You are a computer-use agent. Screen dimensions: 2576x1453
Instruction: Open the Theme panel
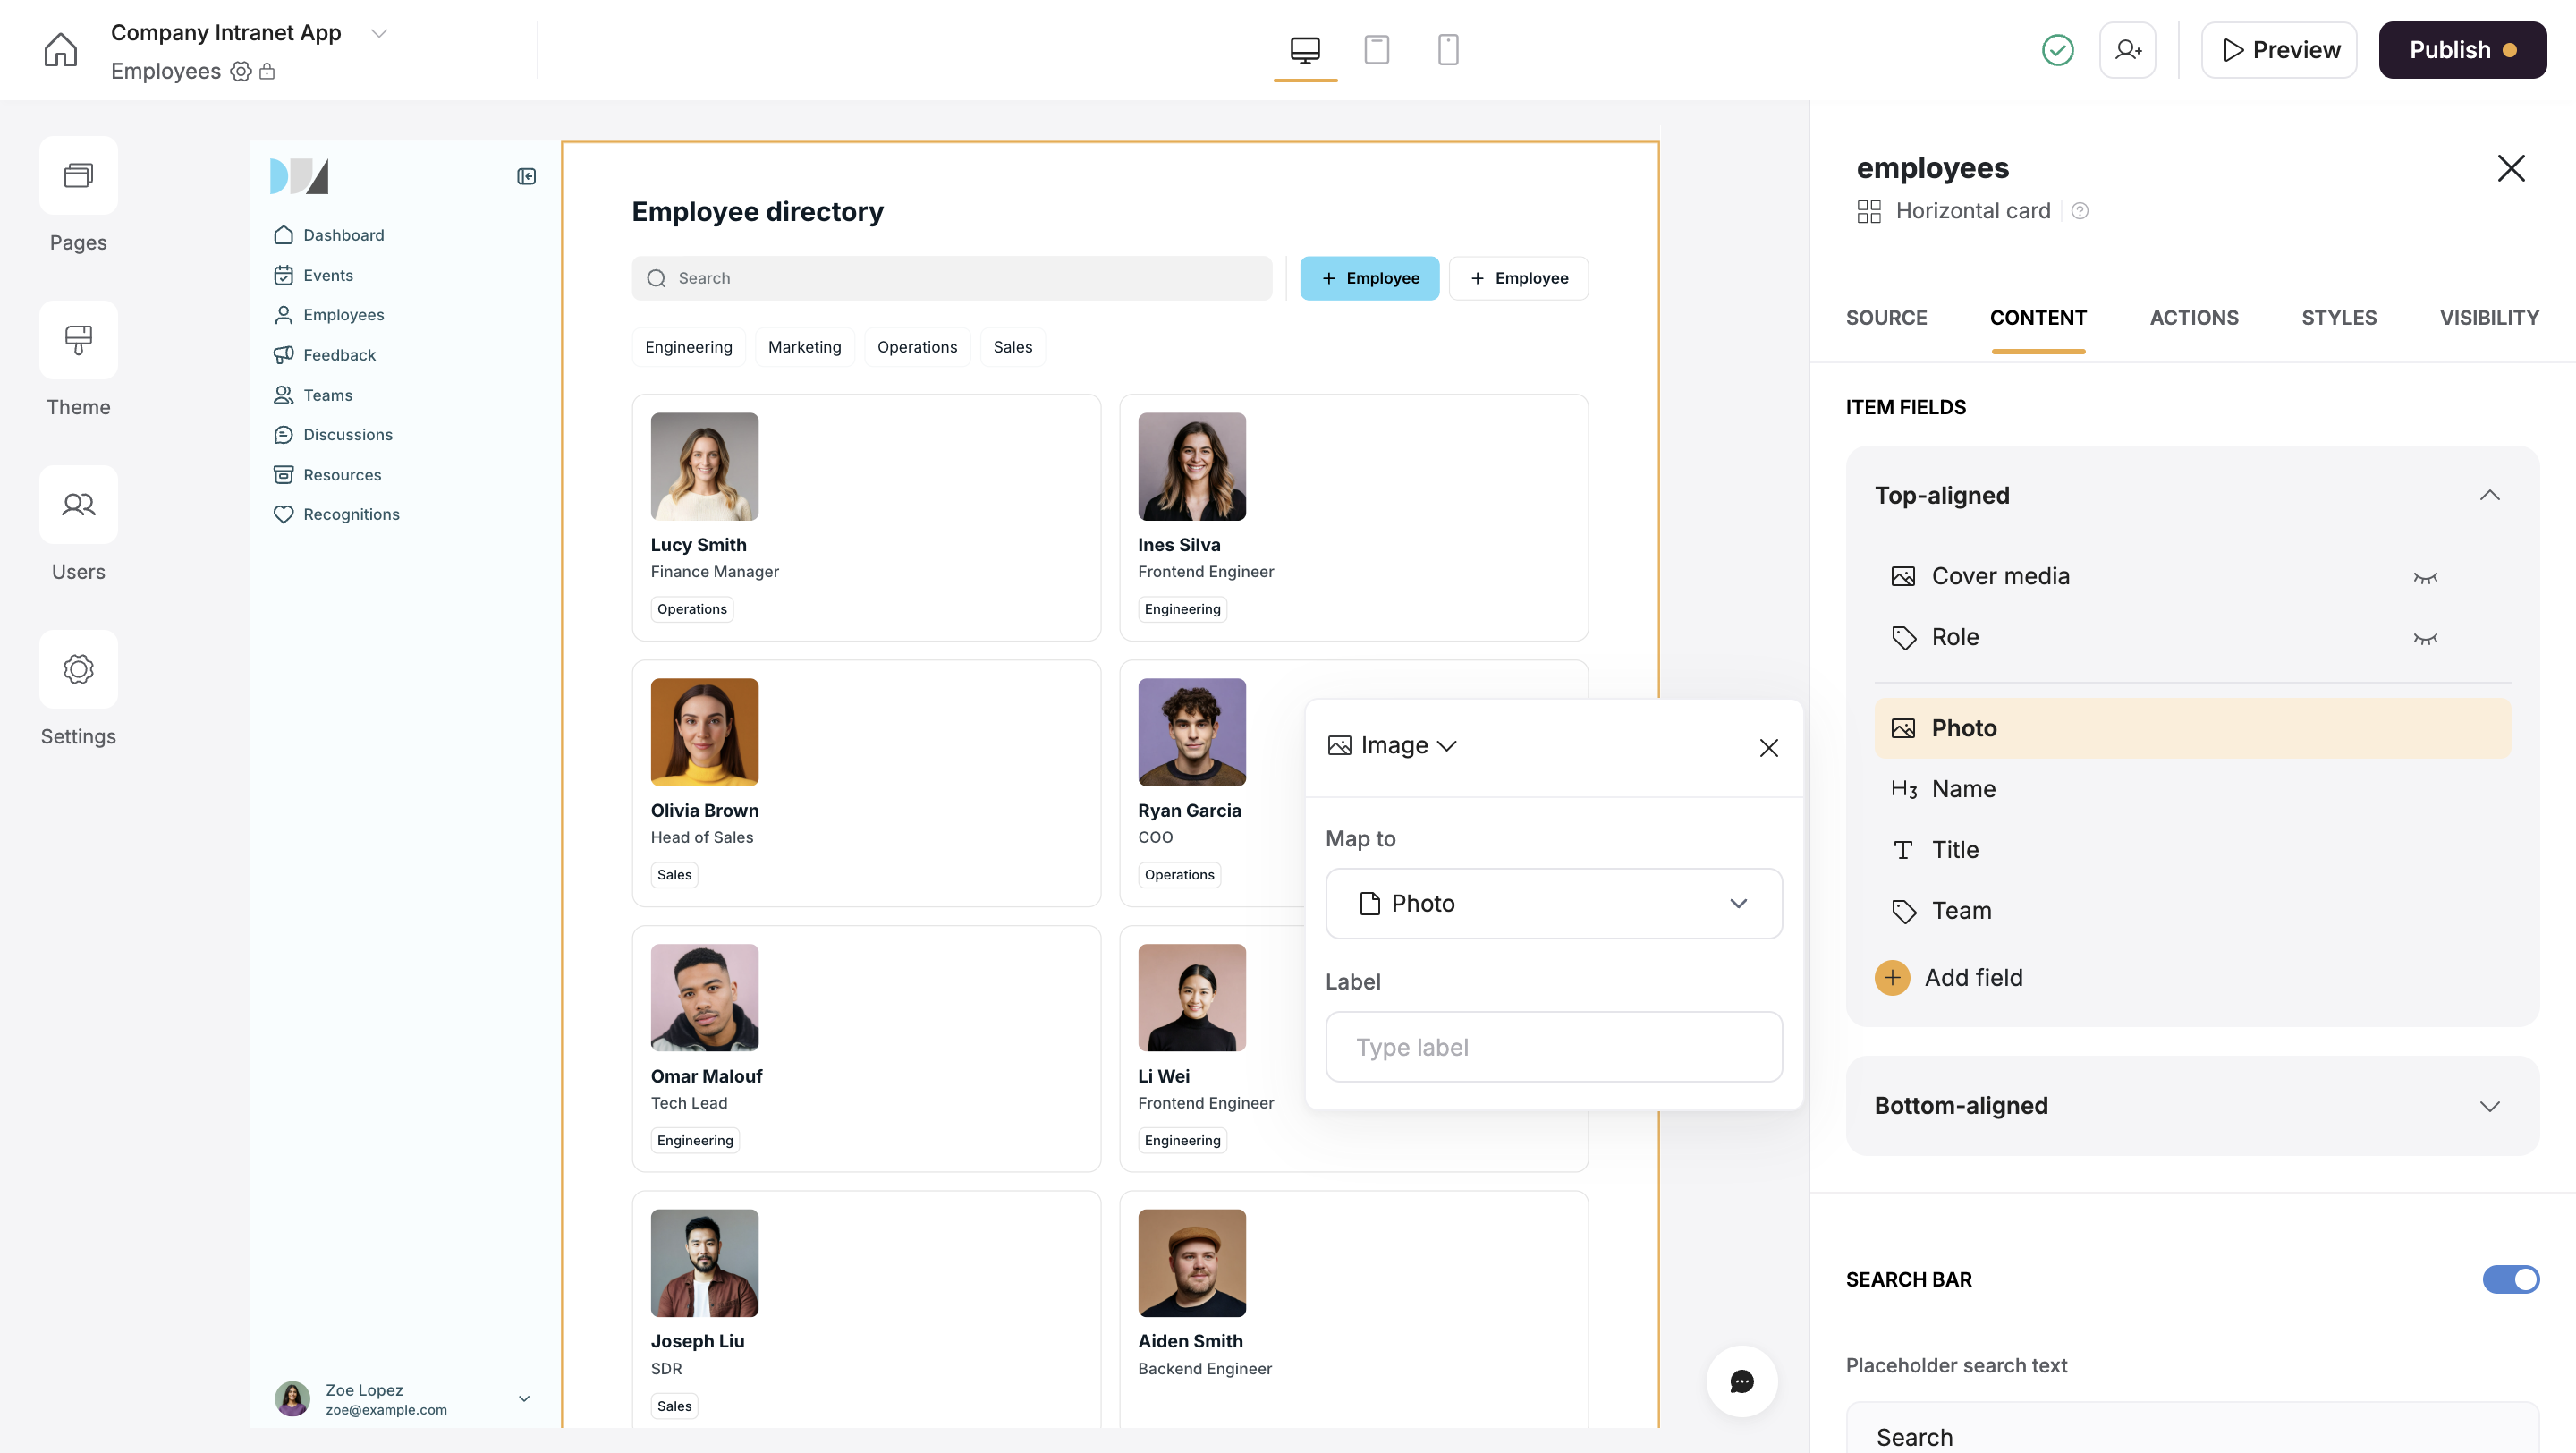[x=78, y=358]
